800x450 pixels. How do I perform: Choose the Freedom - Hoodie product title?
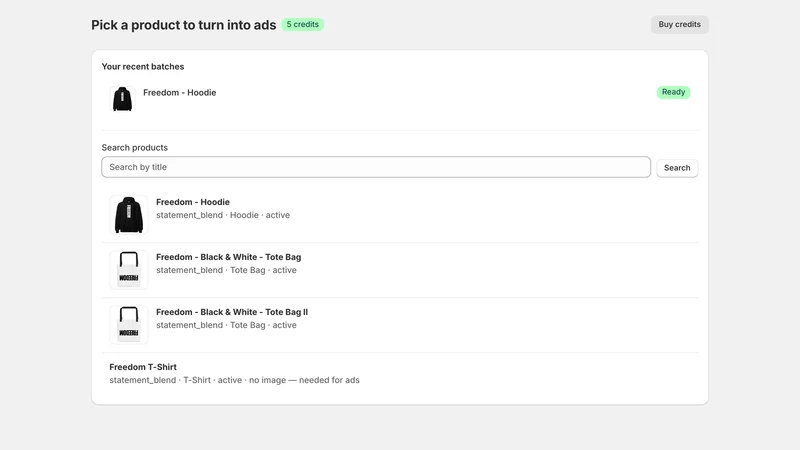(193, 202)
